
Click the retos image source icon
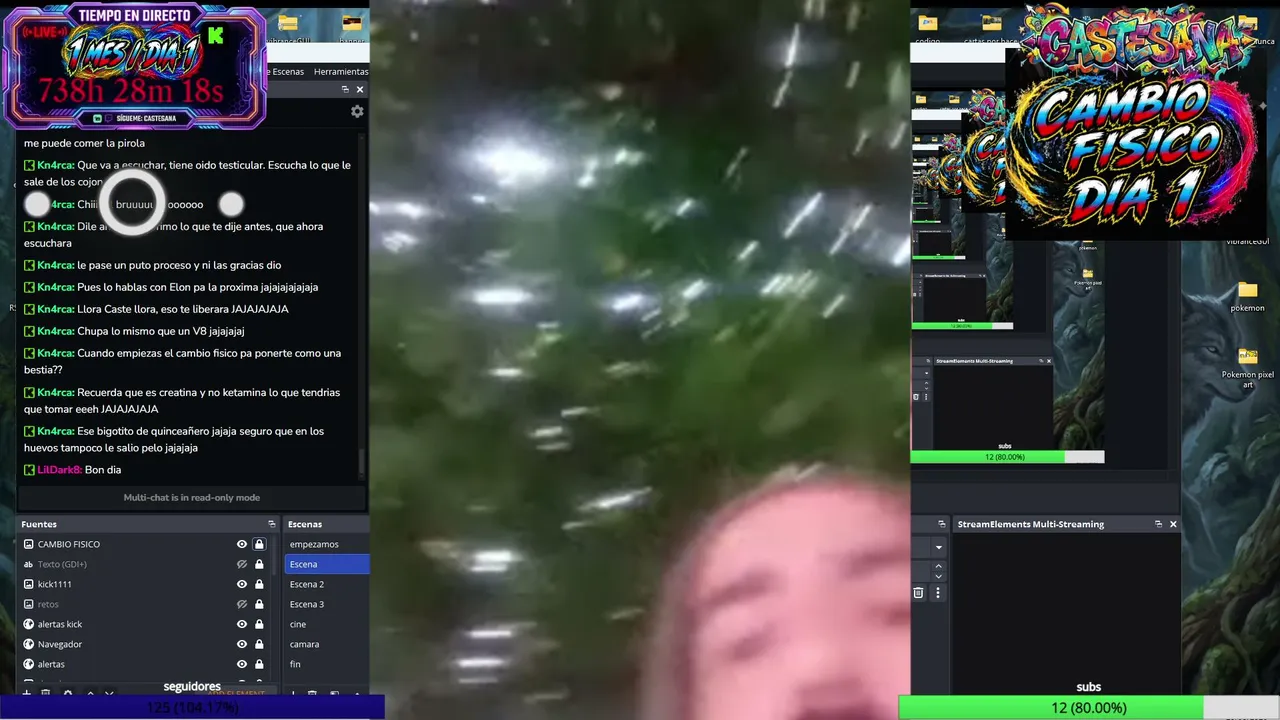(28, 604)
